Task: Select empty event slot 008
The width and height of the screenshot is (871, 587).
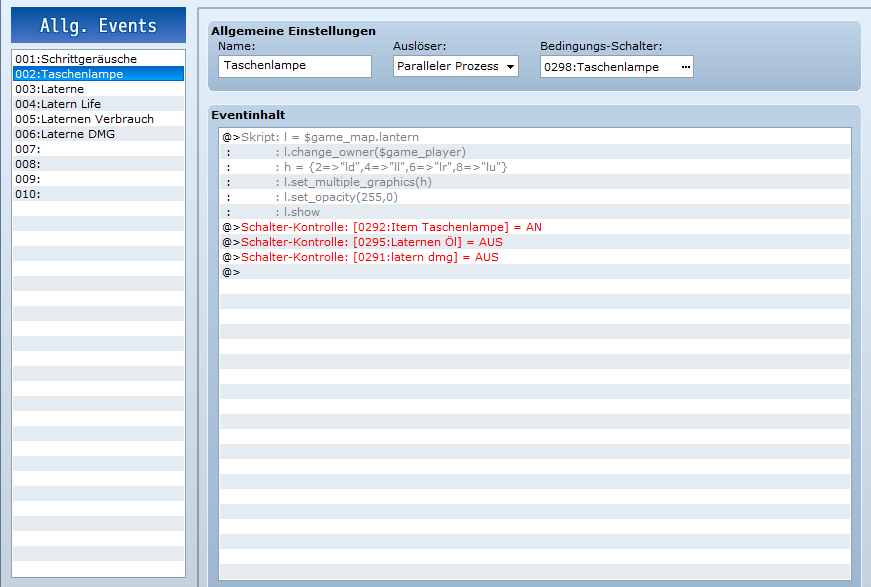Action: tap(98, 164)
